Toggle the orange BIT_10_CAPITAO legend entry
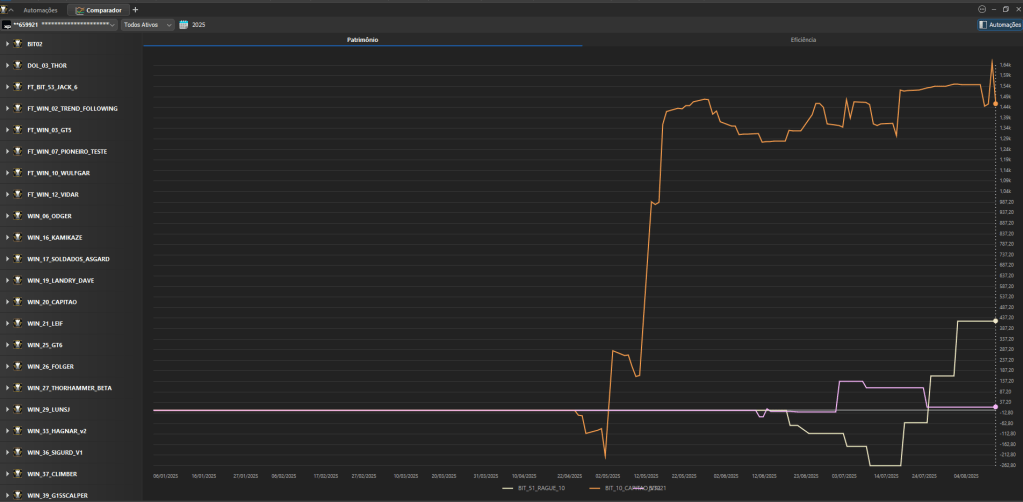1023x502 pixels. pos(626,488)
